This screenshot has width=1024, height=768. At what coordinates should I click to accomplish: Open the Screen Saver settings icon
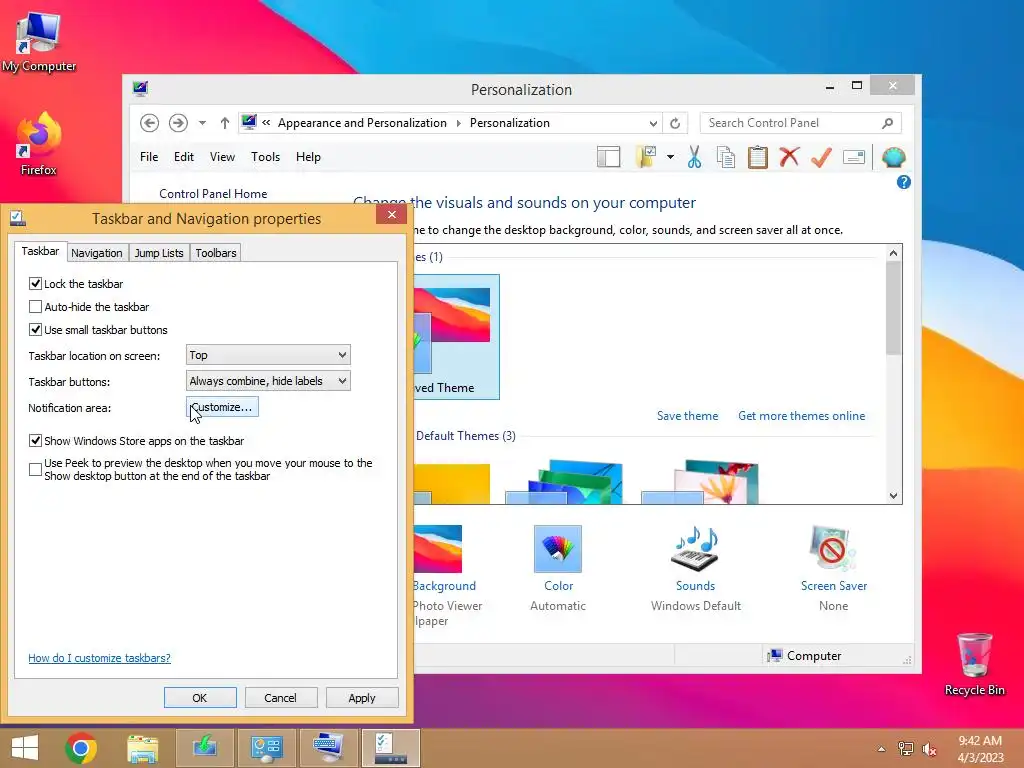coord(833,549)
